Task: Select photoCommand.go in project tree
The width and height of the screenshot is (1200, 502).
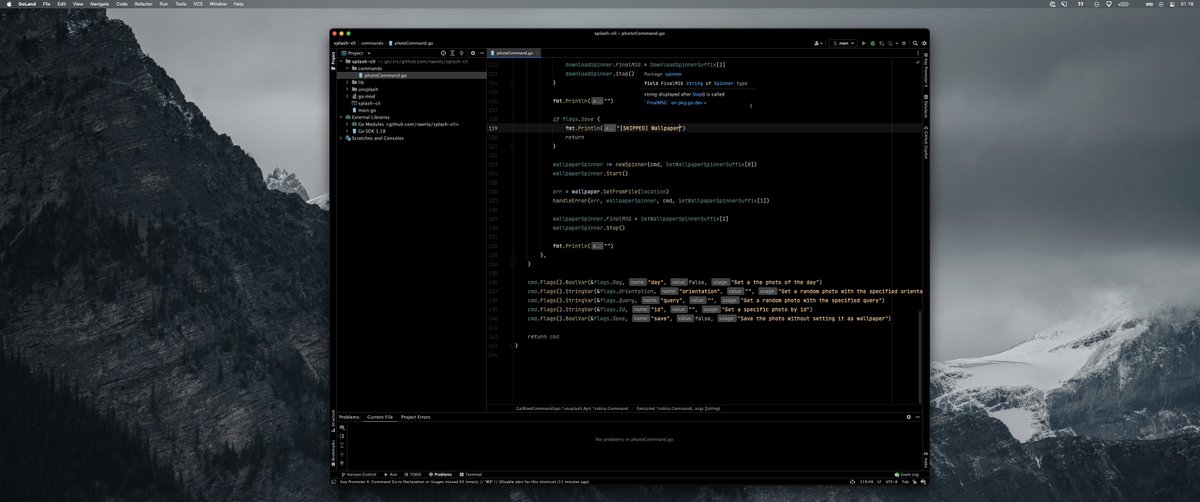Action: 385,75
